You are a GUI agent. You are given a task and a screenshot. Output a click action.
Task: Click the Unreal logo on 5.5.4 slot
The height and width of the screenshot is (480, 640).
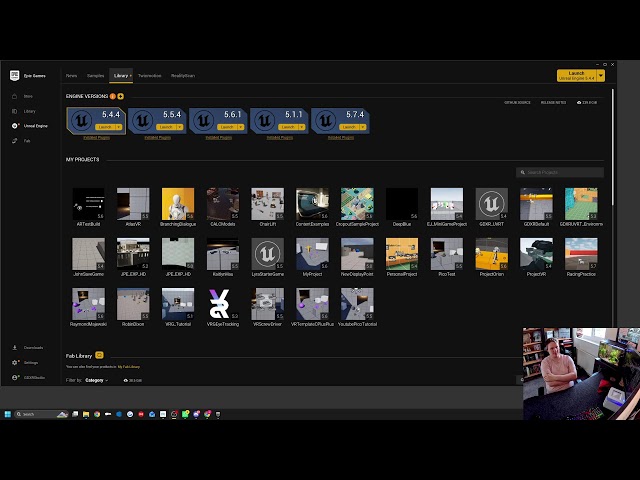pos(143,120)
